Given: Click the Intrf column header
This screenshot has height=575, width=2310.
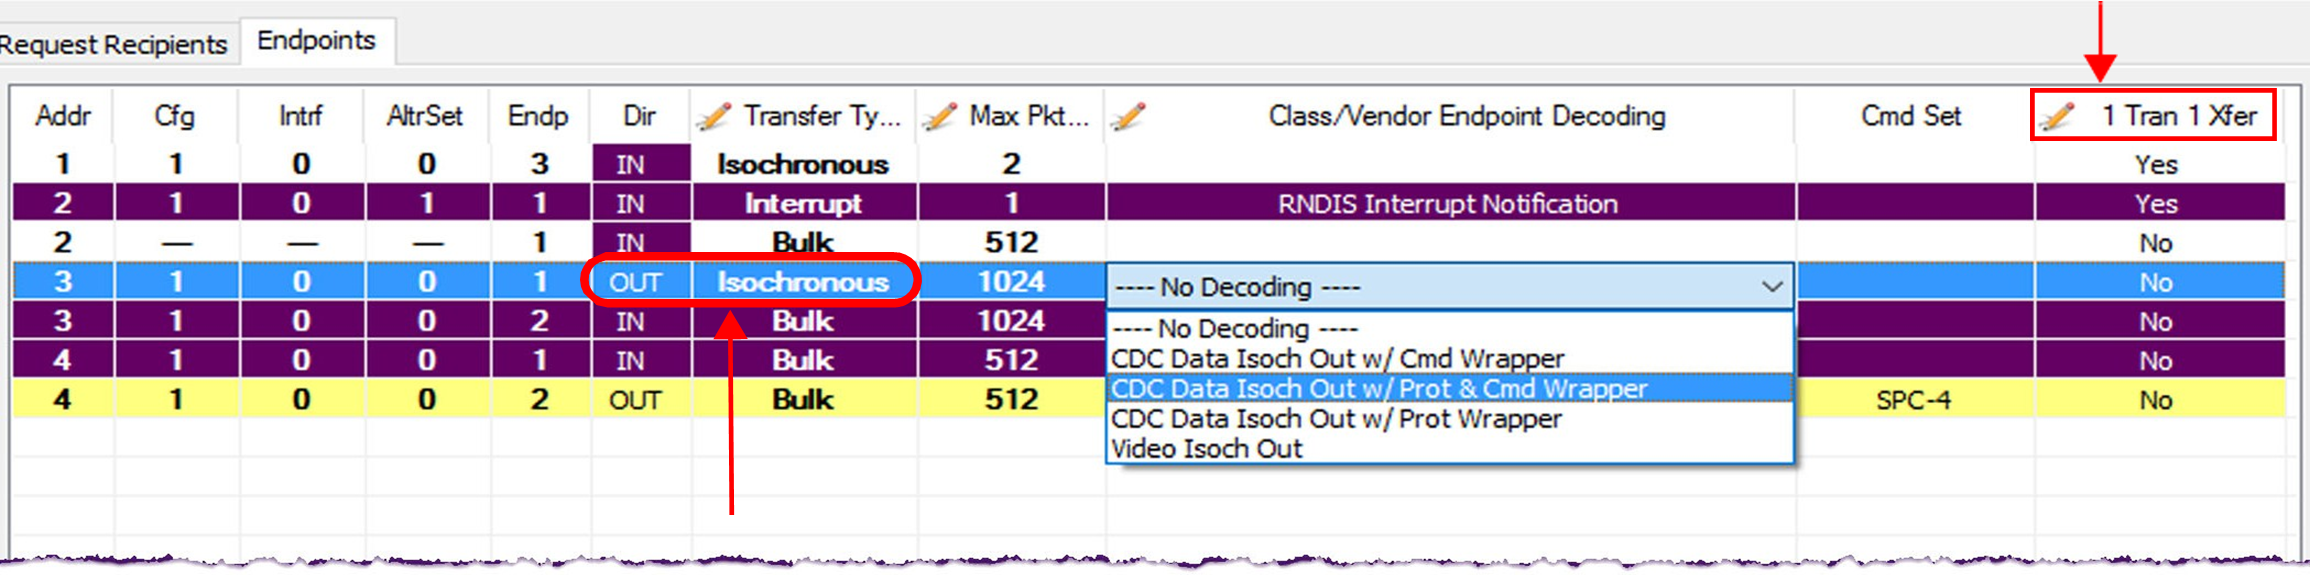Looking at the screenshot, I should point(301,116).
